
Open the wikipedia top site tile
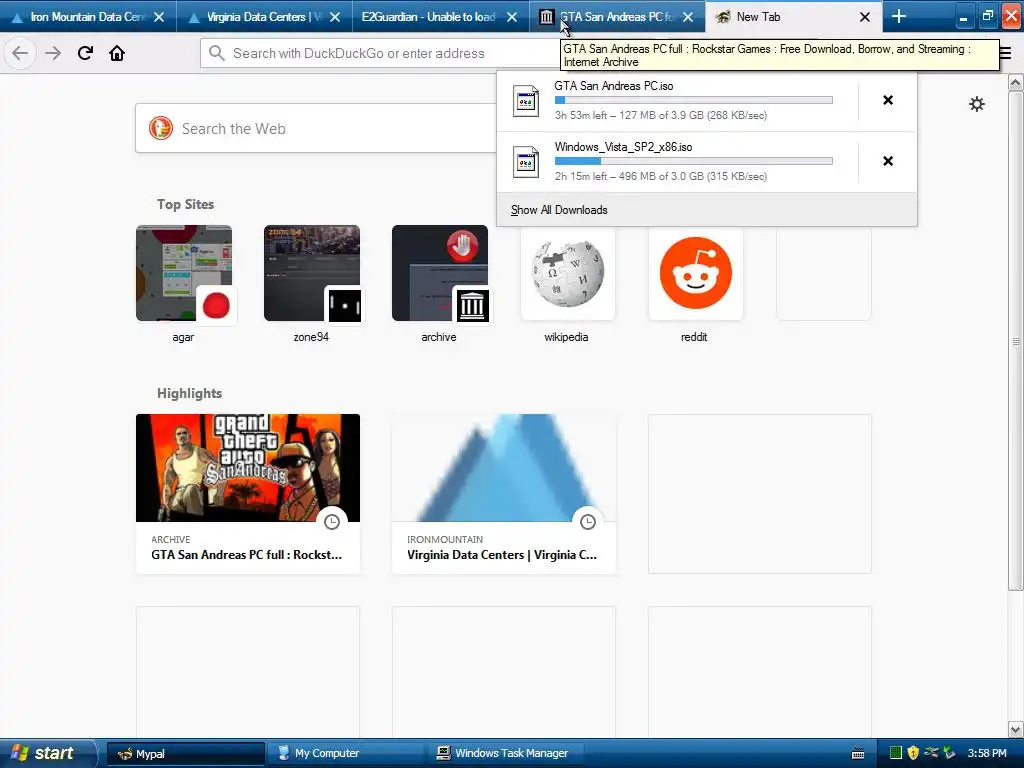[x=568, y=273]
